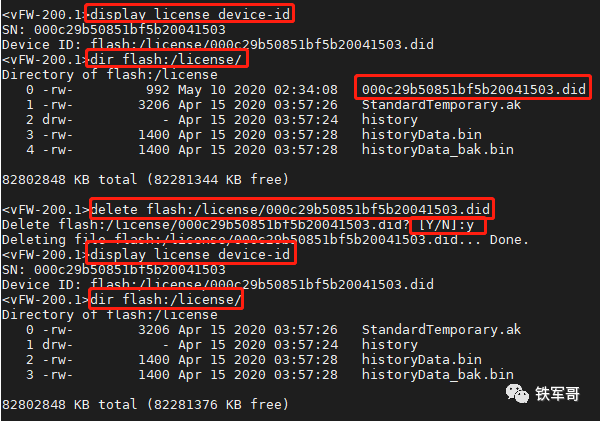Click historyData_bak.bin in the first listing

(x=438, y=150)
